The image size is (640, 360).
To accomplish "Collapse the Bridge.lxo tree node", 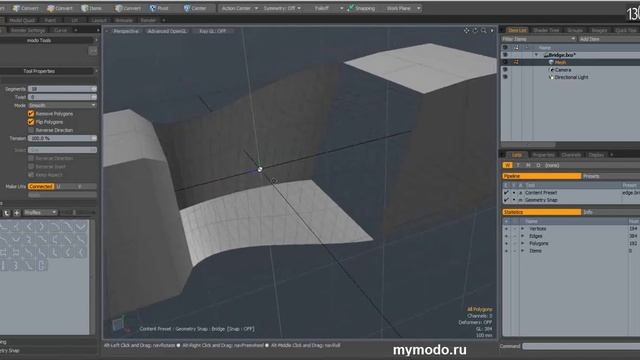I will point(536,55).
